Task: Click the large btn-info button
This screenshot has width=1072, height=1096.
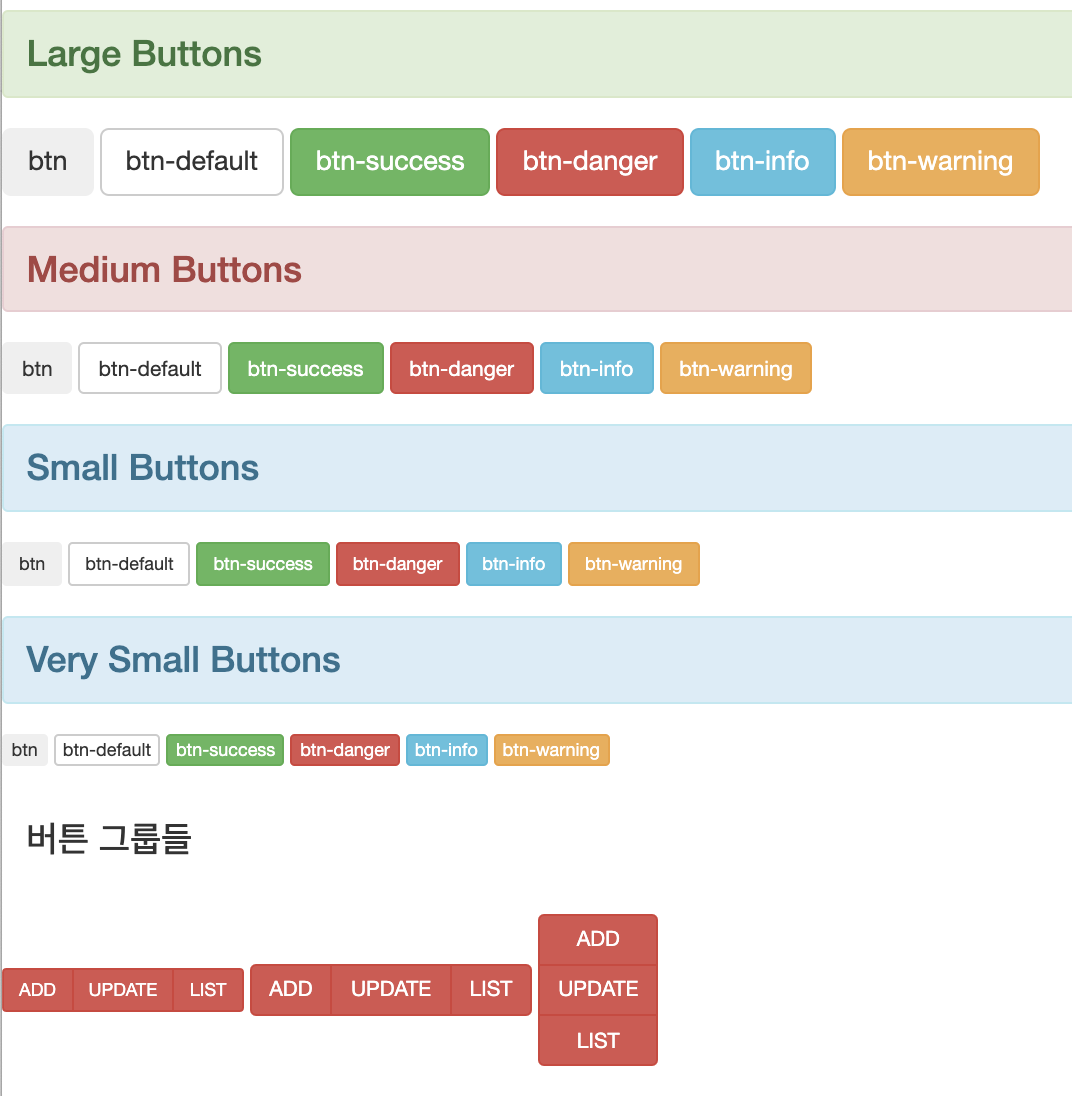Action: coord(762,161)
